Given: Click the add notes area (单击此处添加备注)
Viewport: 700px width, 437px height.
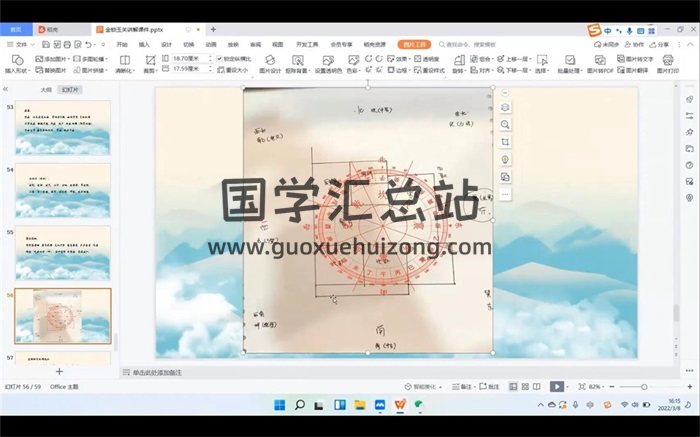Looking at the screenshot, I should coord(157,372).
